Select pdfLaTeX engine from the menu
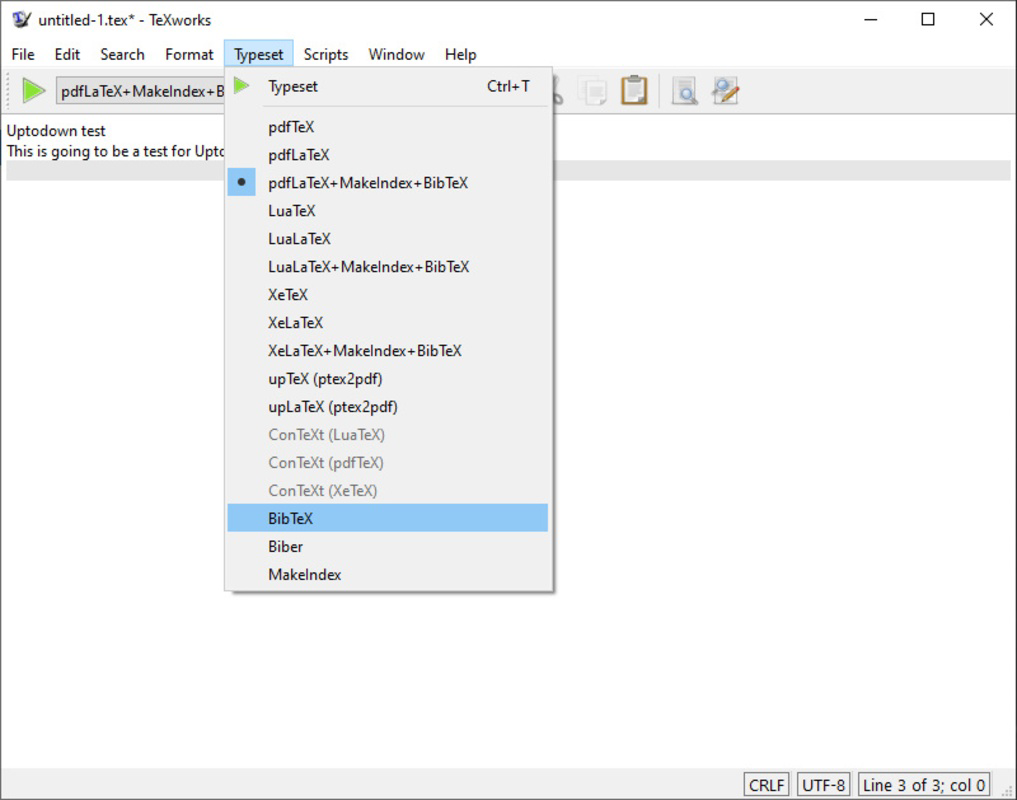 [388, 155]
